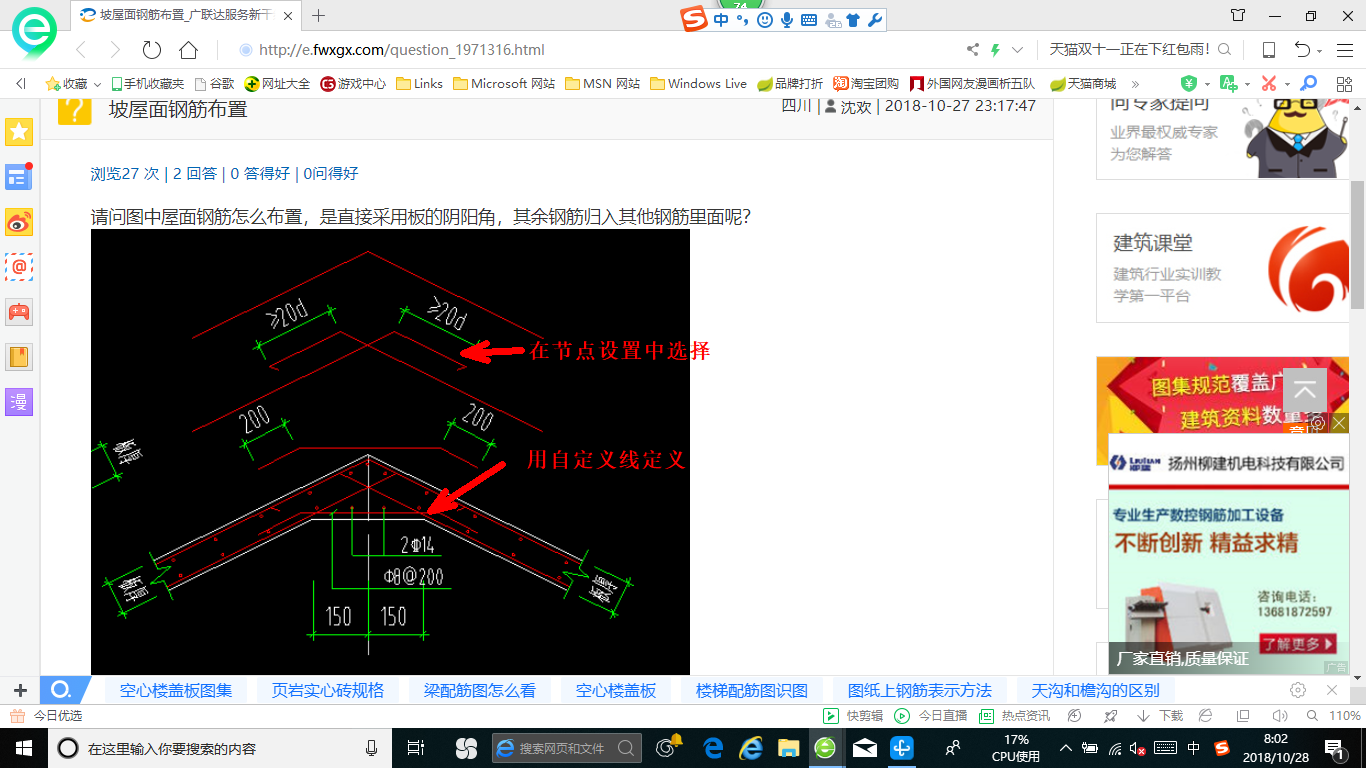The image size is (1366, 768).
Task: Click the yellow star favorites sidebar icon
Action: coord(19,132)
